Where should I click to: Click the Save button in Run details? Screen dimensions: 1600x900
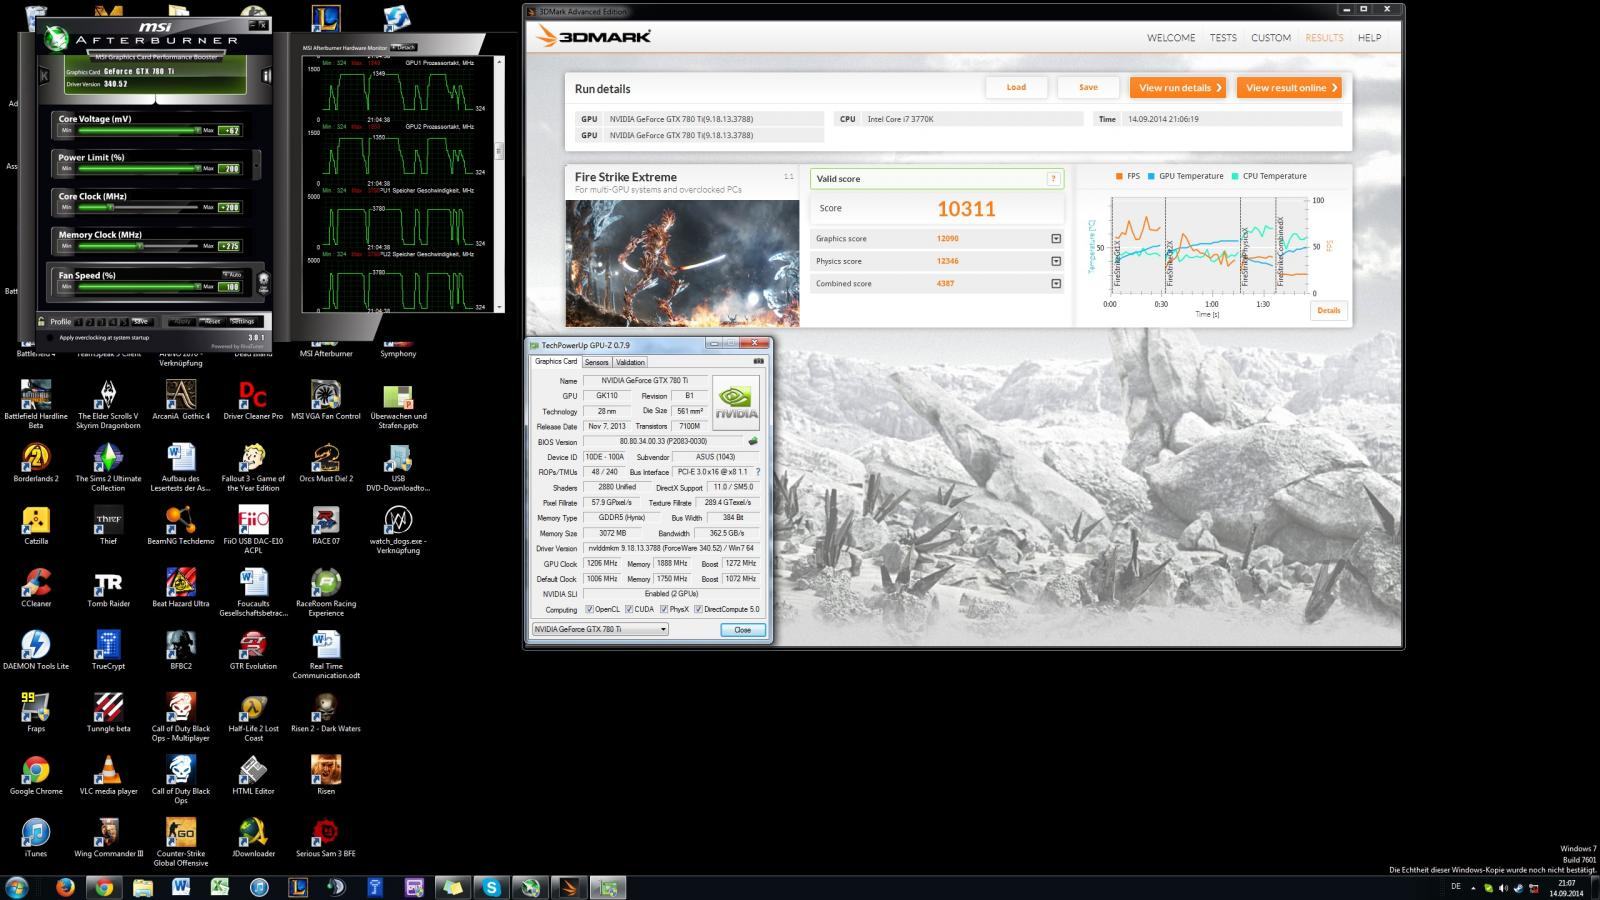(x=1088, y=88)
